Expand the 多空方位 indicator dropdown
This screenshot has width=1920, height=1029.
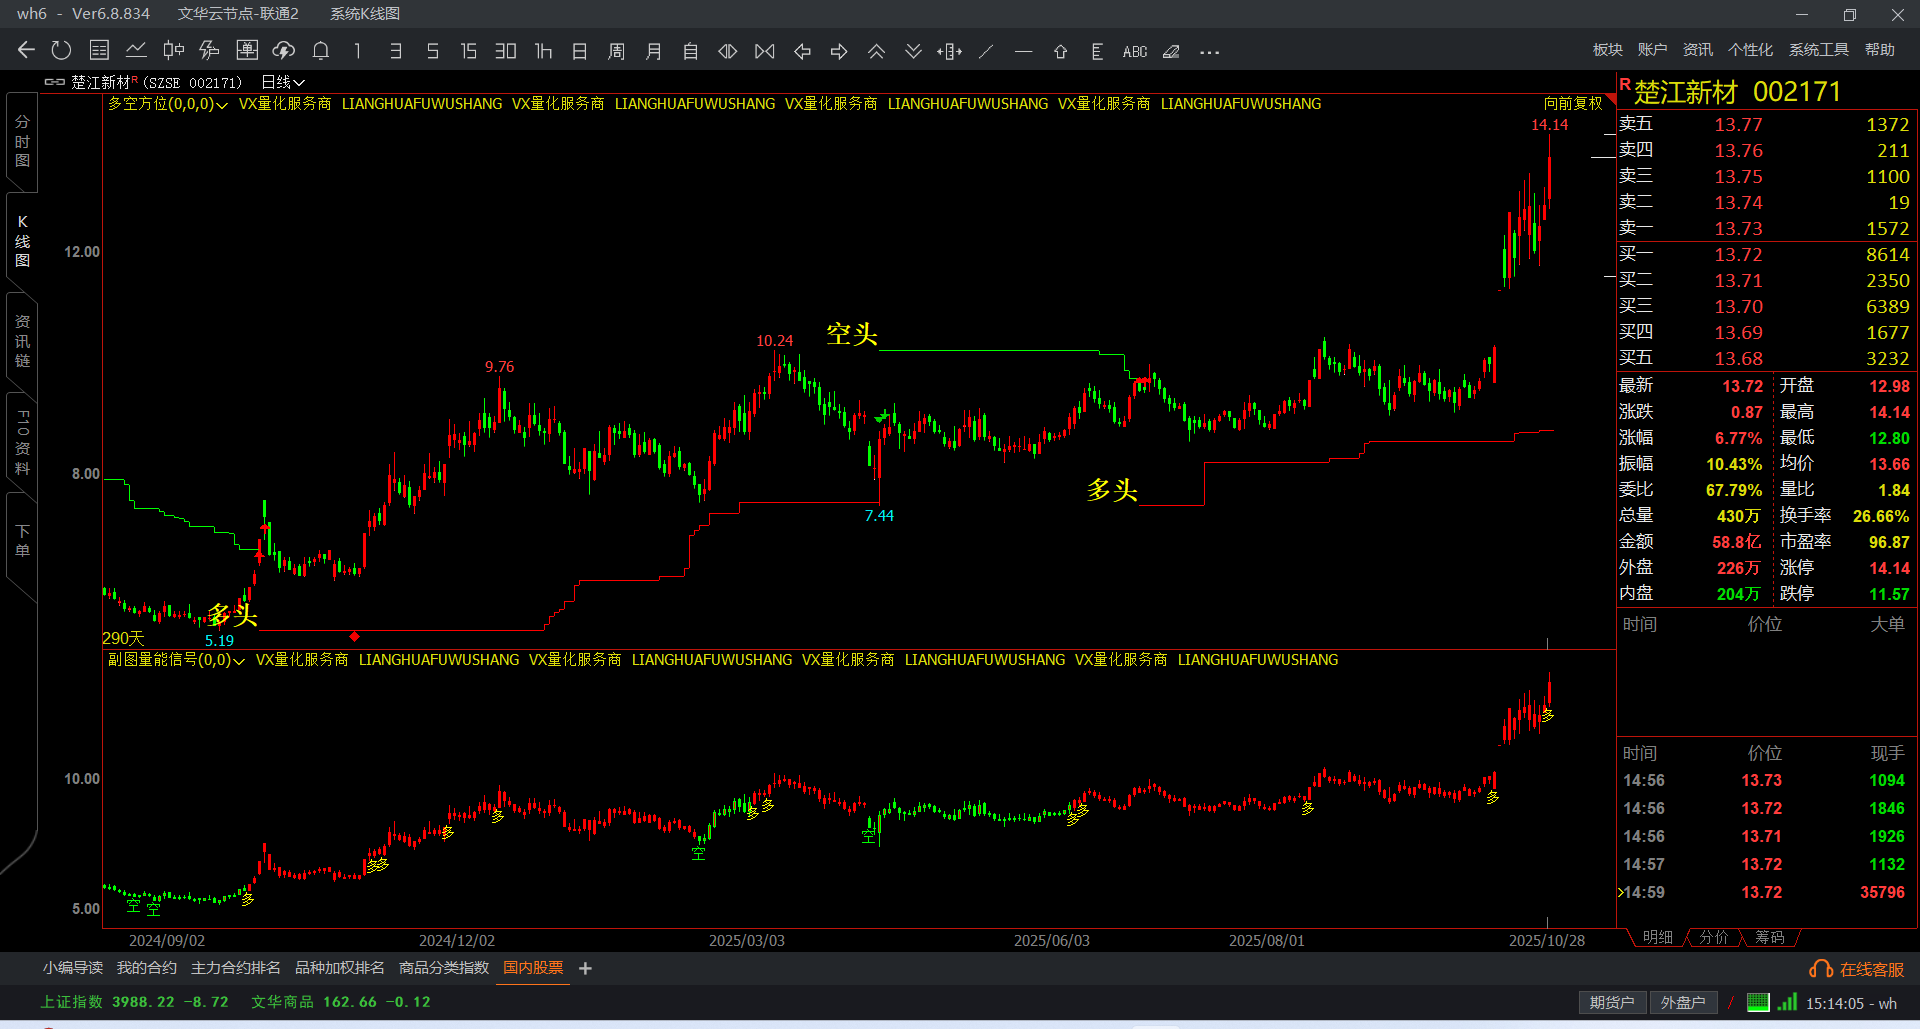pyautogui.click(x=167, y=104)
